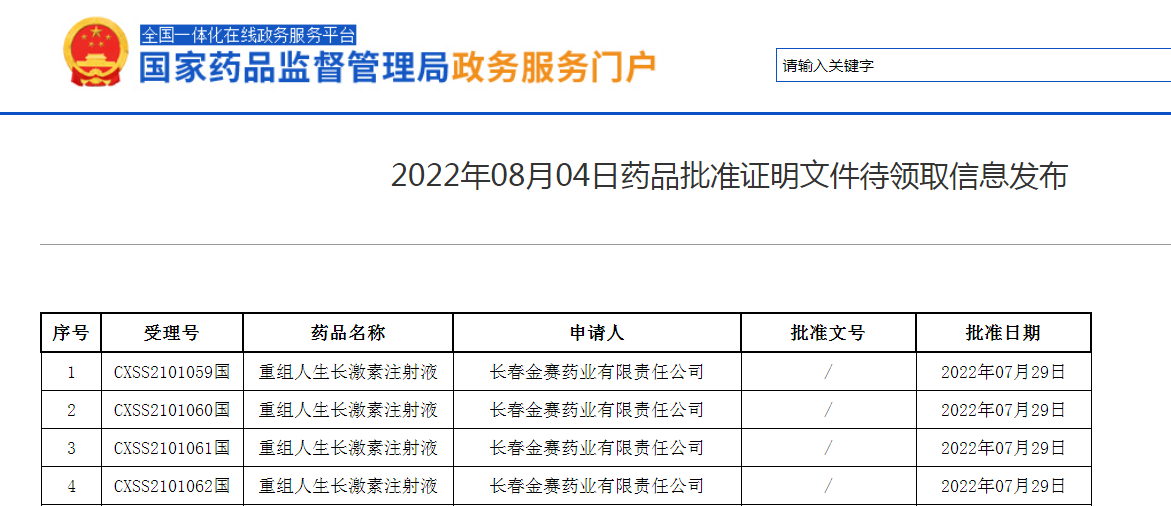This screenshot has height=506, width=1171.
Task: Open 国家药品监督管理局政务服务门户 site title
Action: coord(398,69)
